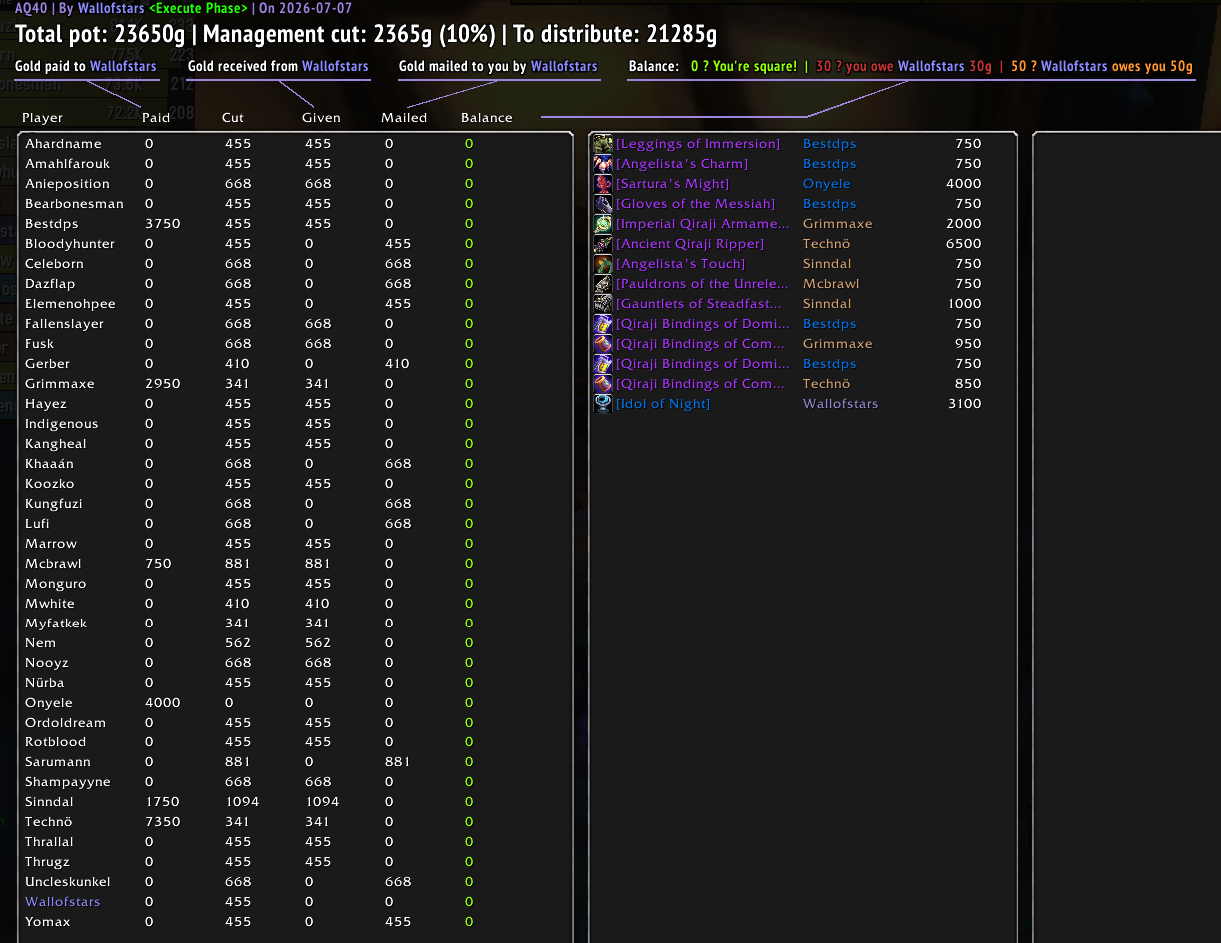Screen dimensions: 1221x943
Task: Click the 4000 price for Sartura's Might
Action: (964, 184)
